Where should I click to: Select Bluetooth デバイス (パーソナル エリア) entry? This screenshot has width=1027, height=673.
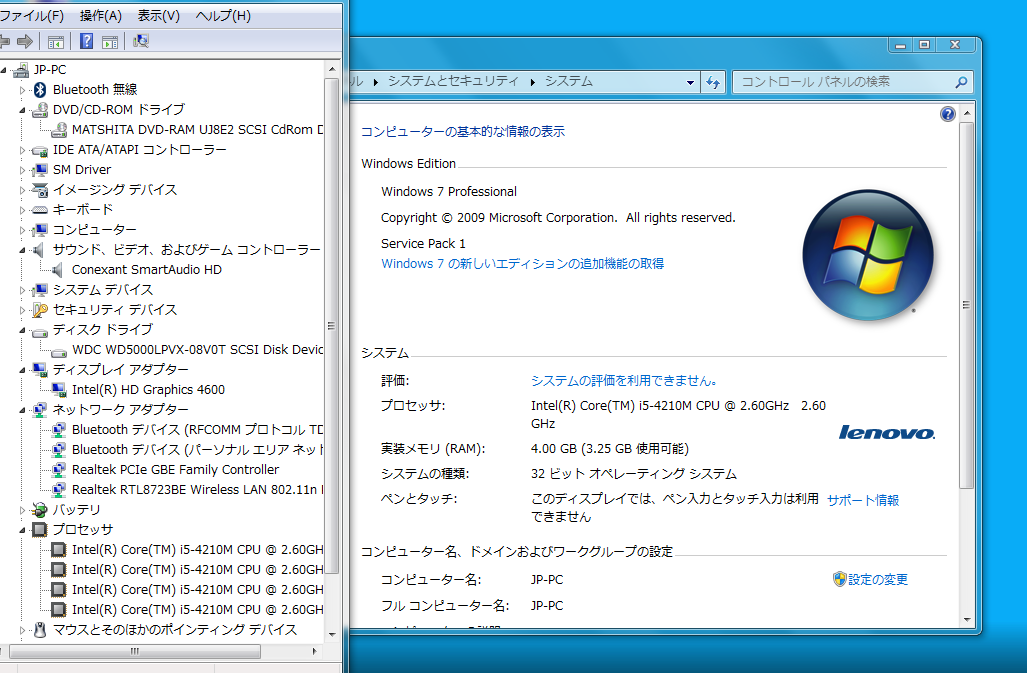point(197,450)
